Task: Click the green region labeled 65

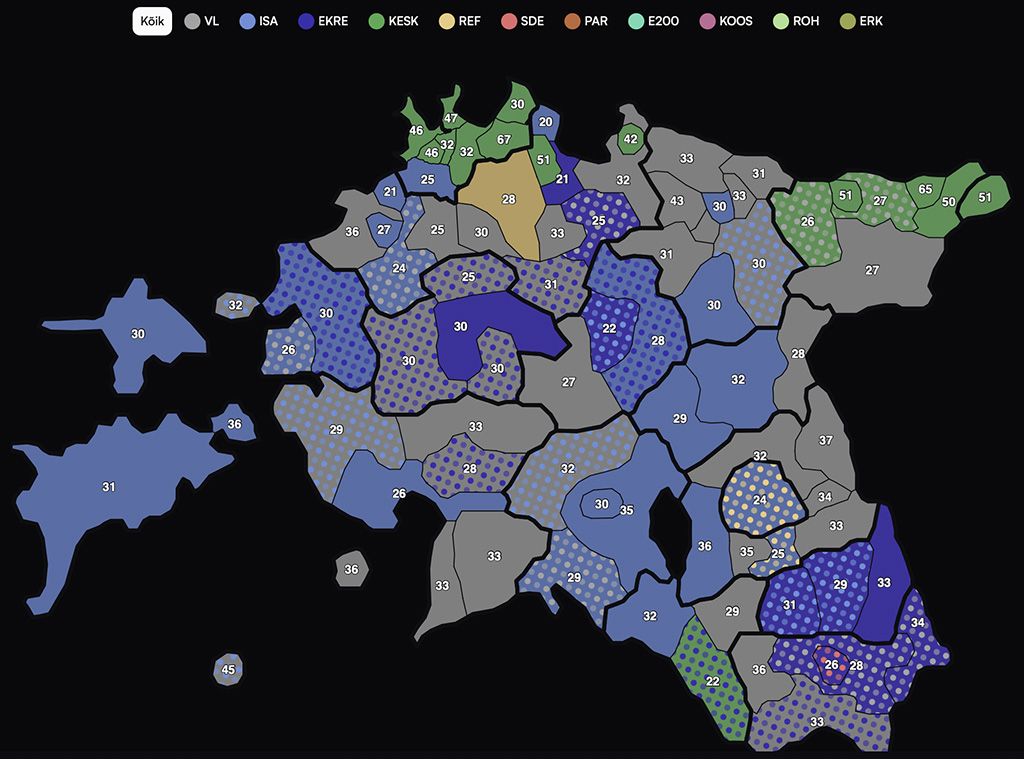Action: 925,189
